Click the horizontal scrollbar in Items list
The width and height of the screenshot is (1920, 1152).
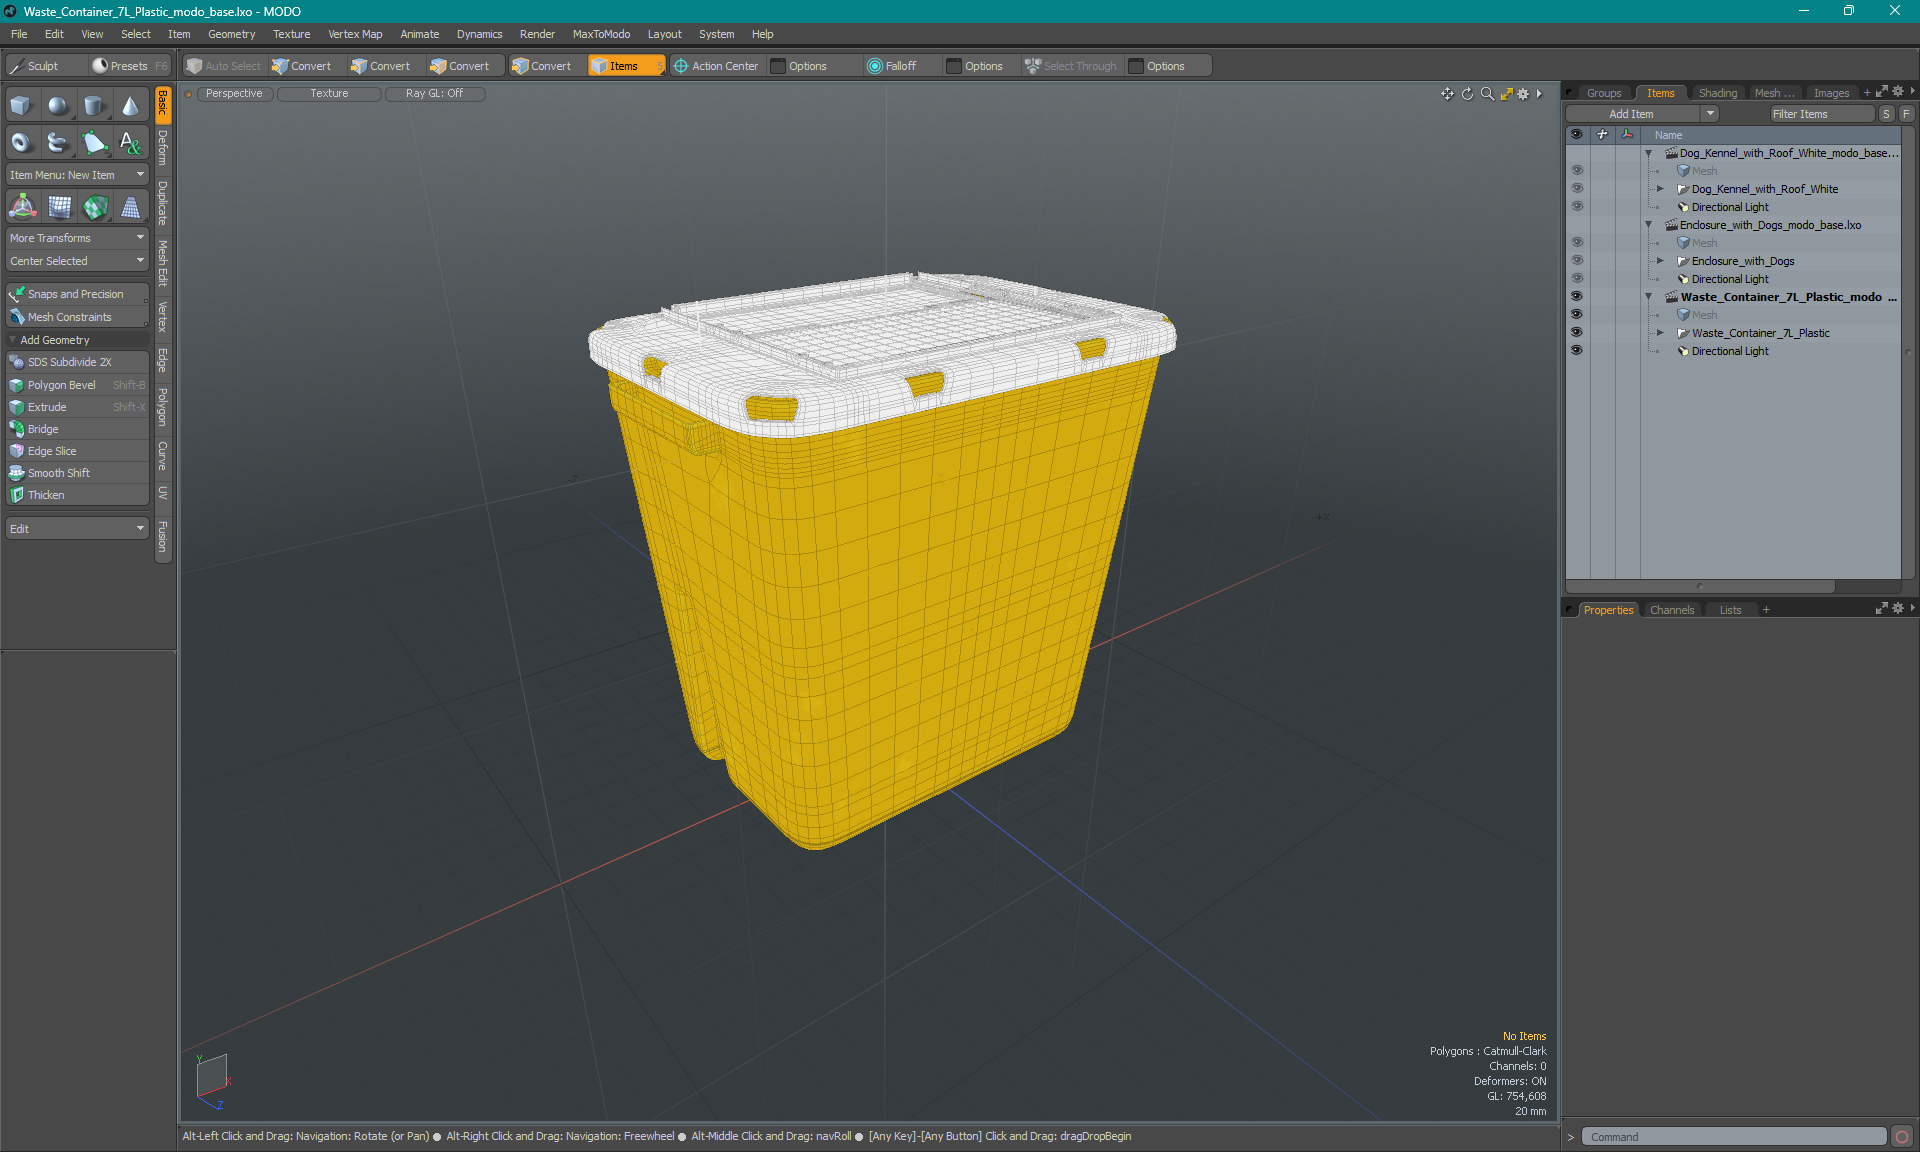click(x=1700, y=586)
